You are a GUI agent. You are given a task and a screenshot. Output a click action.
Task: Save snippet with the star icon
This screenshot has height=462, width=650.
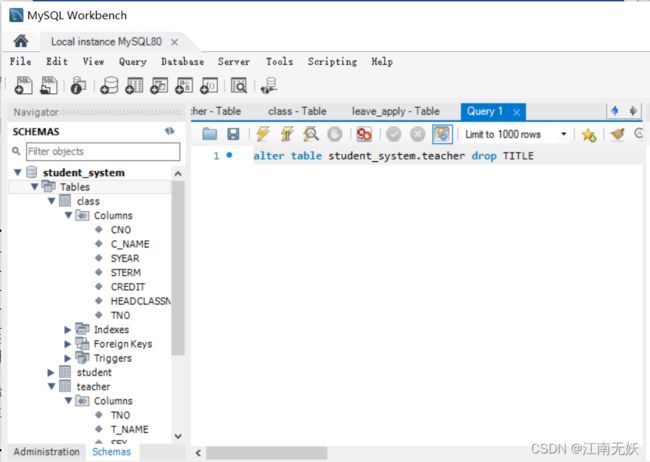(x=589, y=134)
